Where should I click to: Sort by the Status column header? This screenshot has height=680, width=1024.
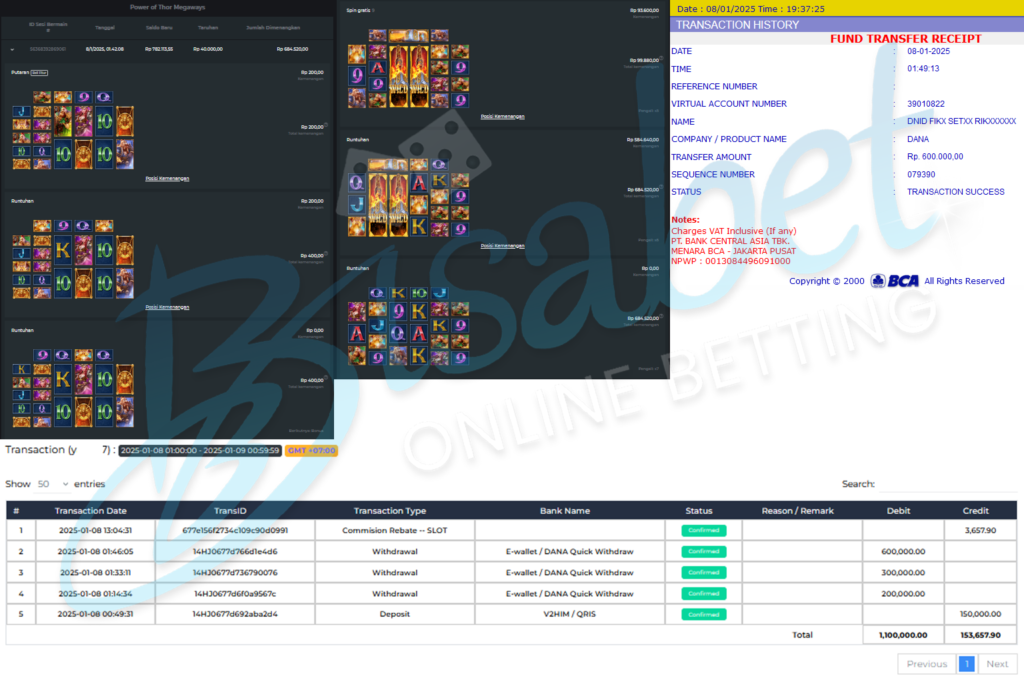coord(699,511)
